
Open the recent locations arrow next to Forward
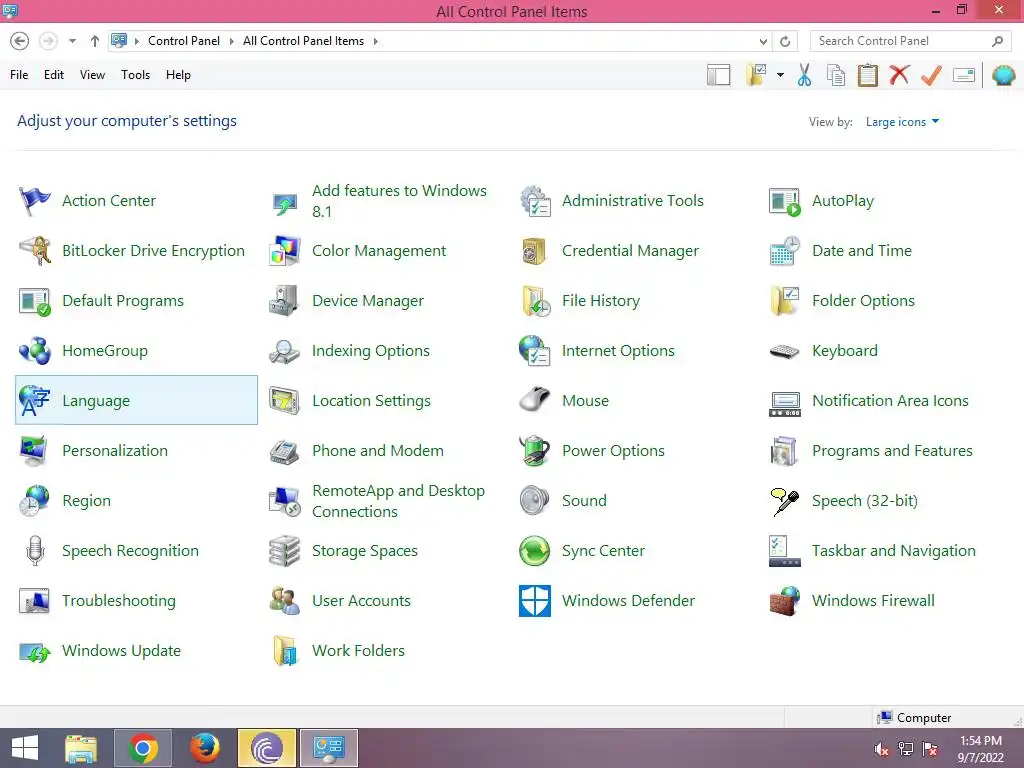(x=72, y=41)
